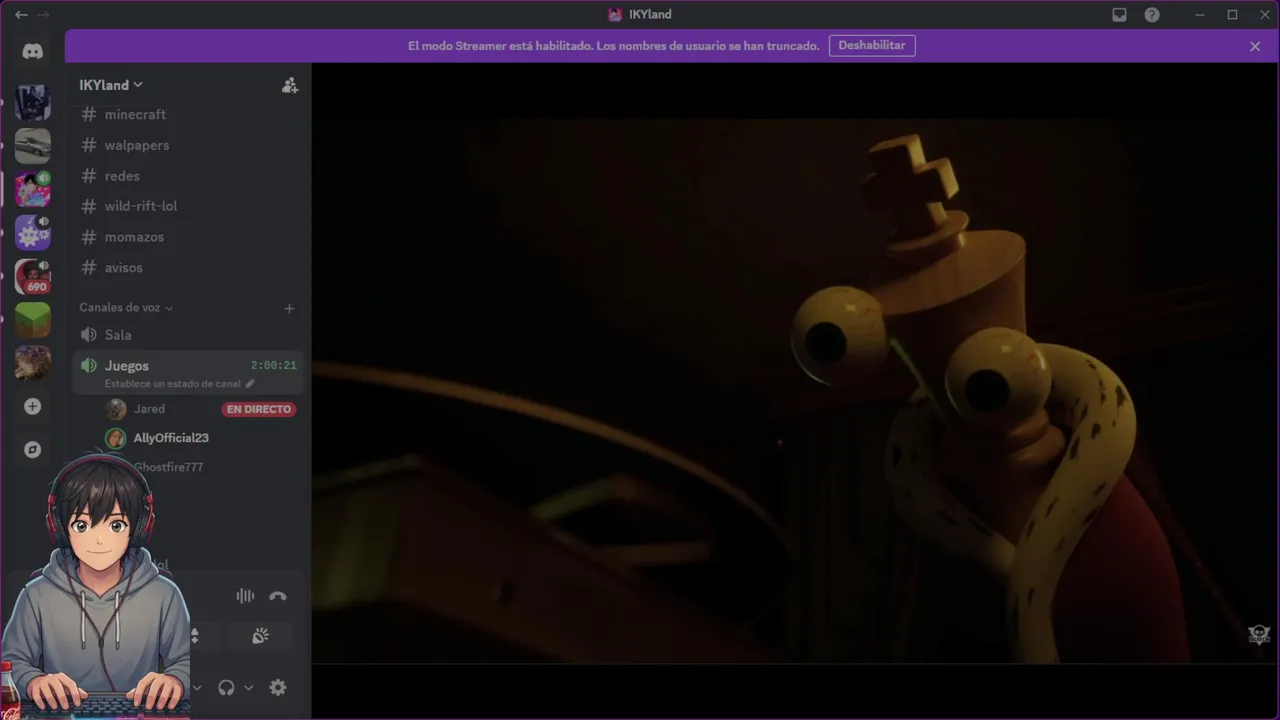Dismiss the Streamer mode banner

pyautogui.click(x=1255, y=46)
